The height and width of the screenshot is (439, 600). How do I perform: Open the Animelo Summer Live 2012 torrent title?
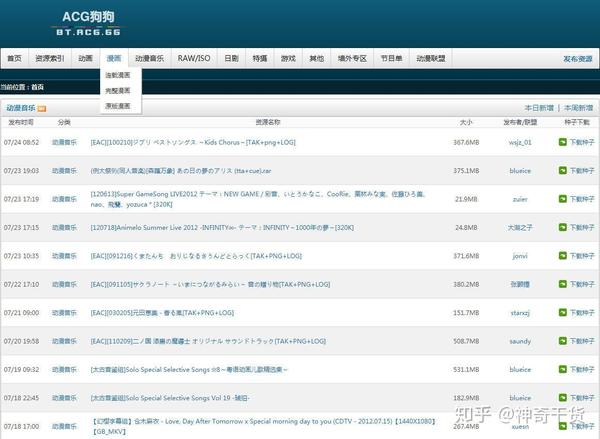[222, 227]
